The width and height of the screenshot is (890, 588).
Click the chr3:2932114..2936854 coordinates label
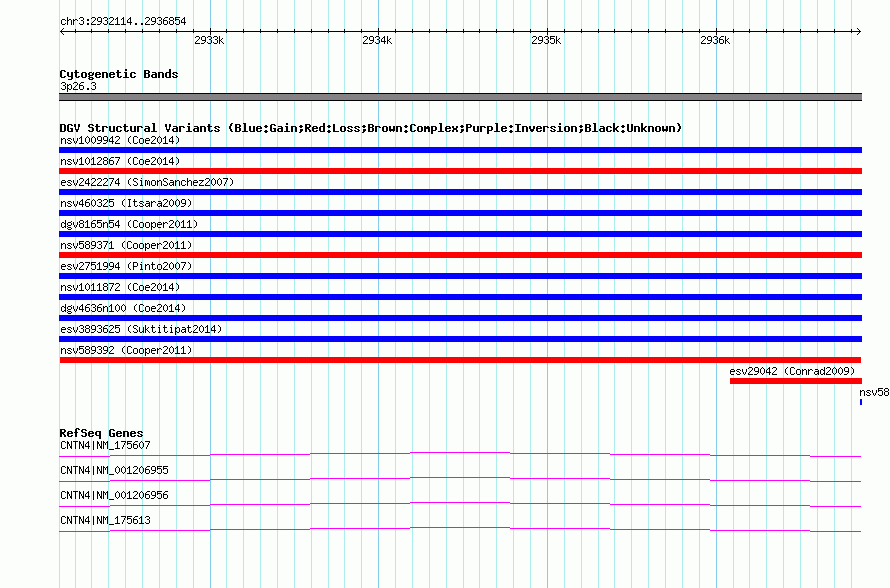[123, 22]
